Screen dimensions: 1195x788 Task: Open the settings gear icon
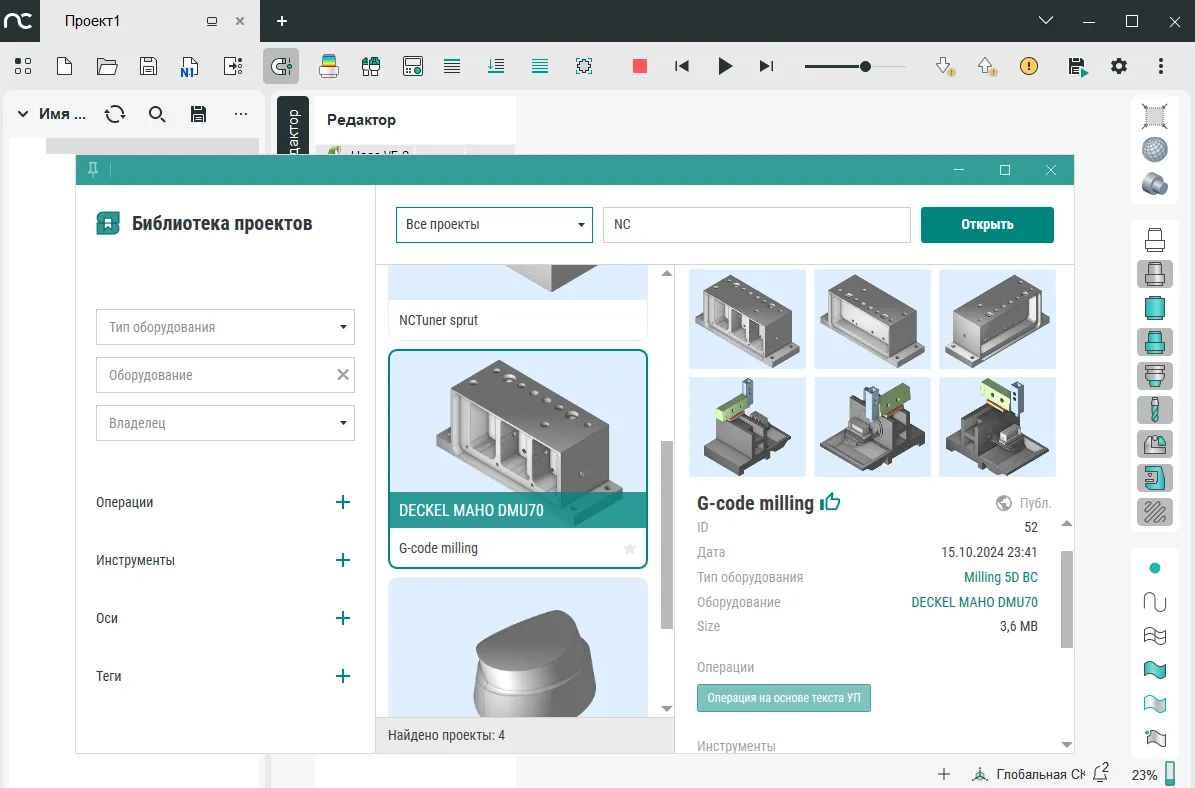1119,66
